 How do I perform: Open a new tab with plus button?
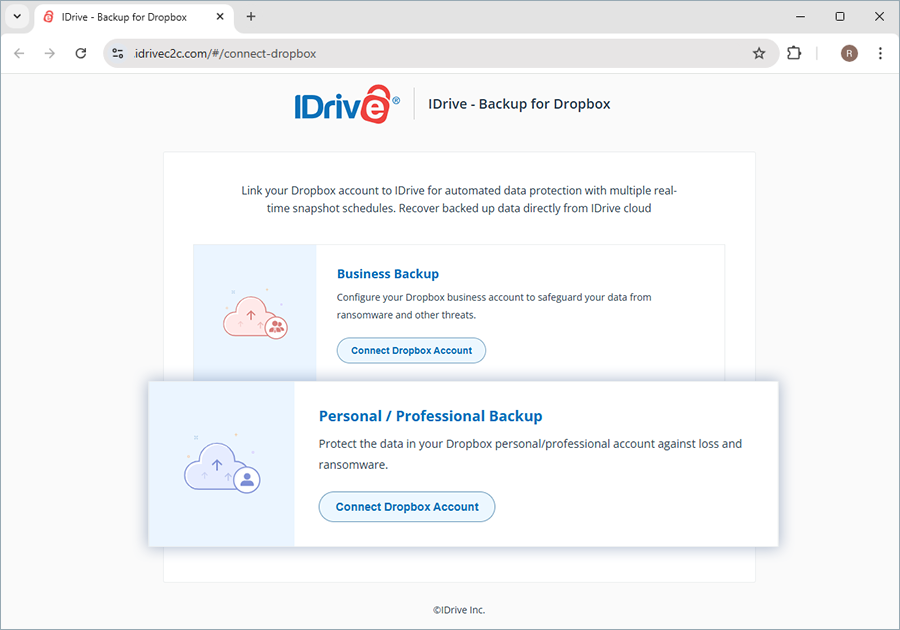[x=251, y=17]
